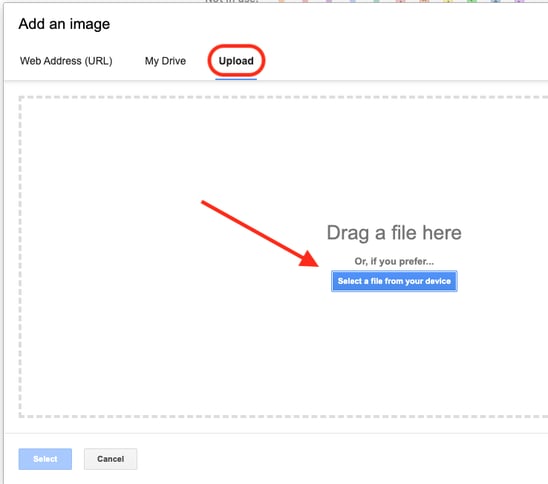Click the disabled Select button
The width and height of the screenshot is (548, 484).
click(45, 459)
